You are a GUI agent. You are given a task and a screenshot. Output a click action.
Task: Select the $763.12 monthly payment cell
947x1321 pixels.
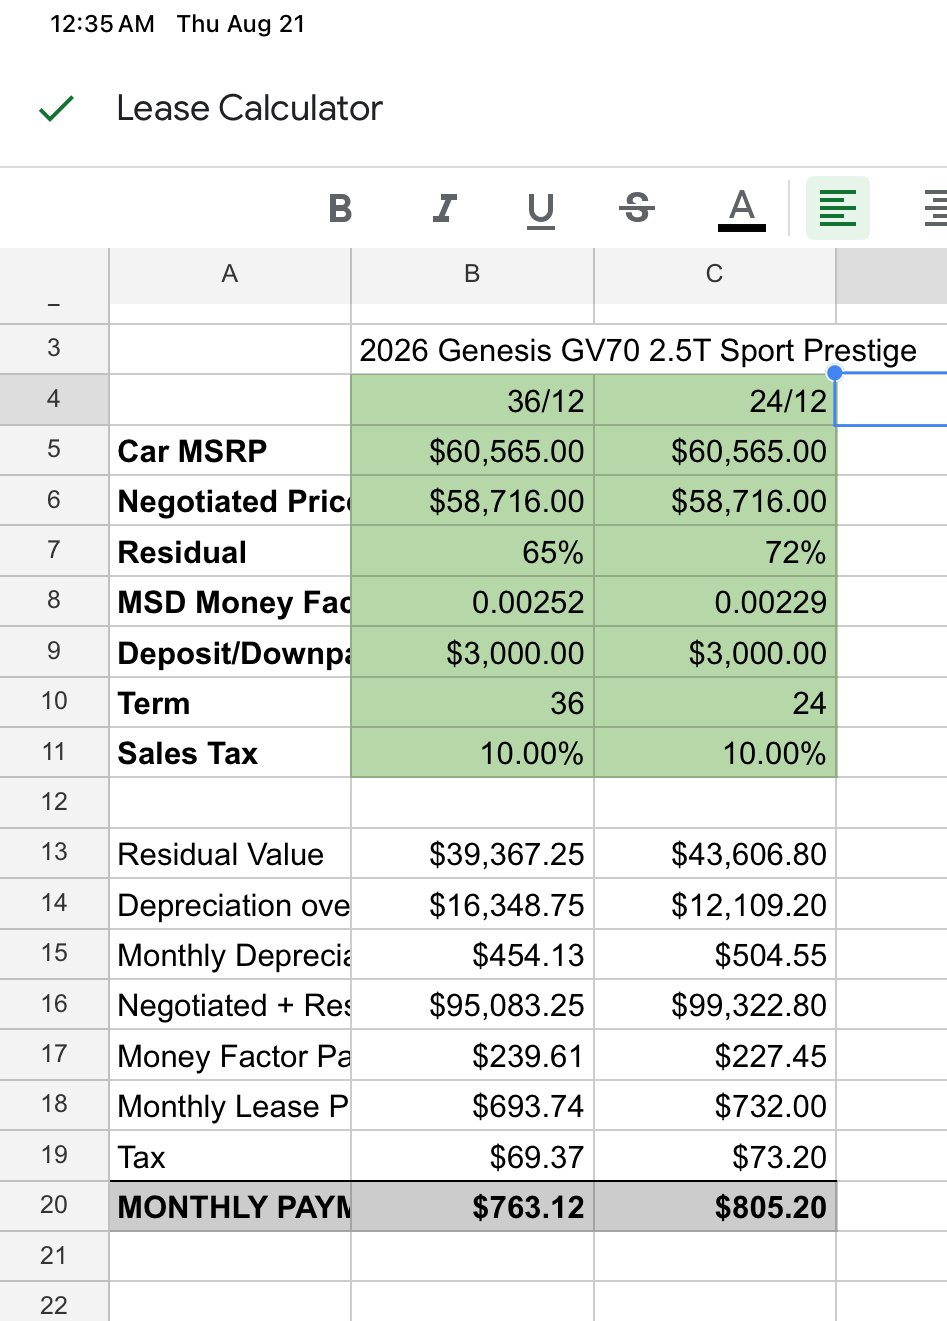tap(473, 1206)
